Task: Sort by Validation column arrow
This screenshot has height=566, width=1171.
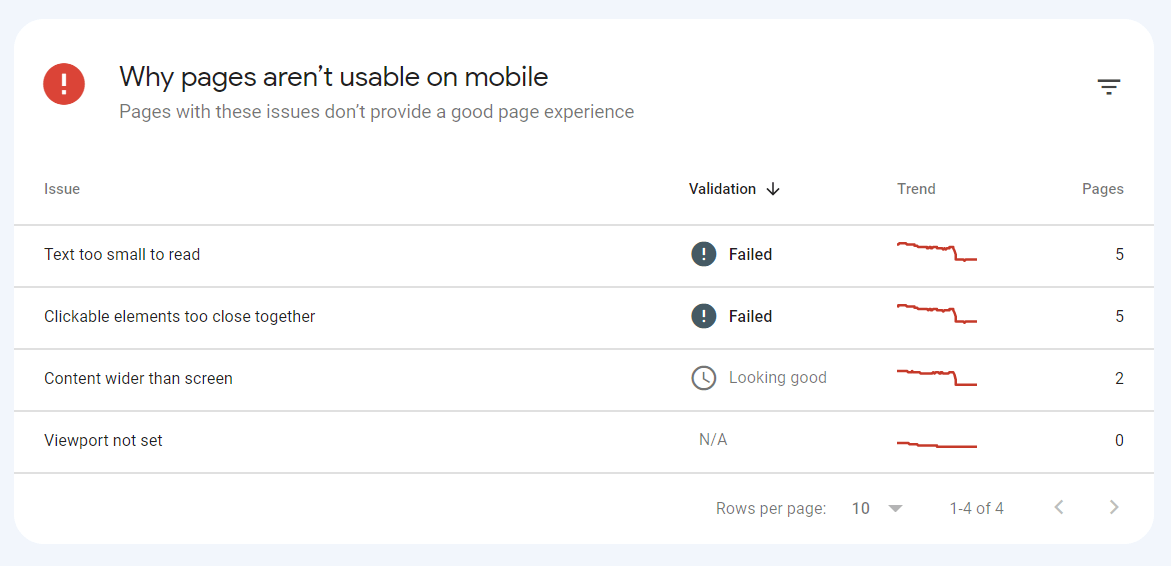Action: 773,189
